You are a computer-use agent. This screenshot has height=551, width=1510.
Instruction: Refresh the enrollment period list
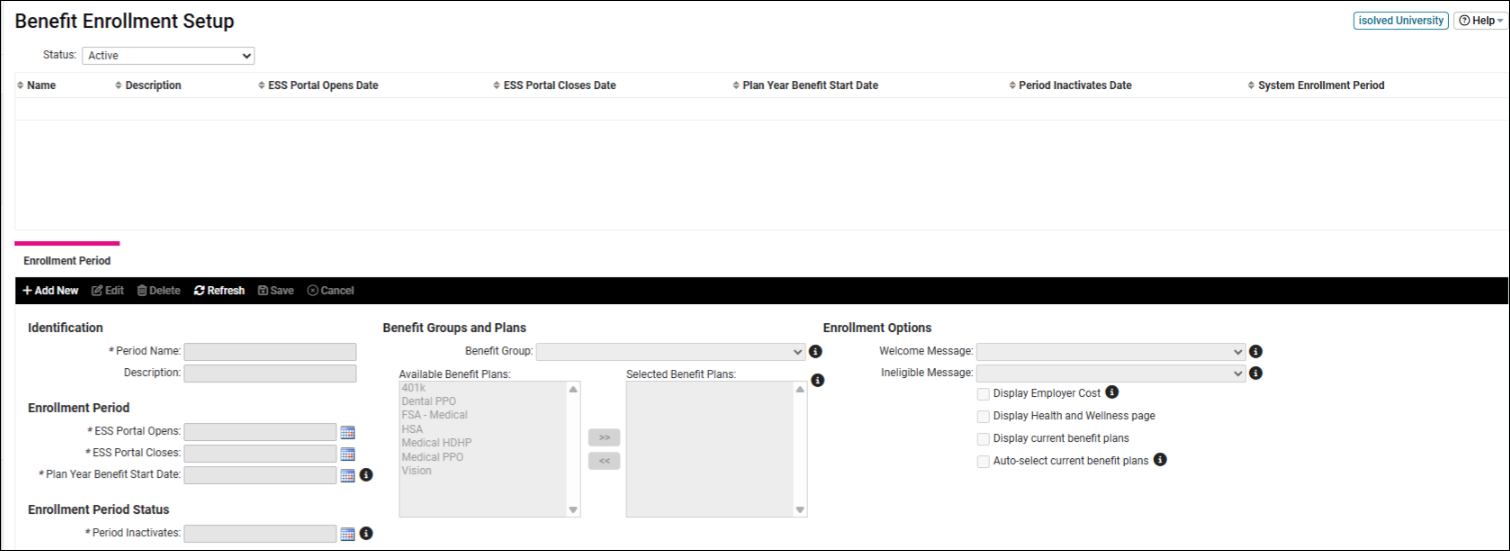point(219,291)
